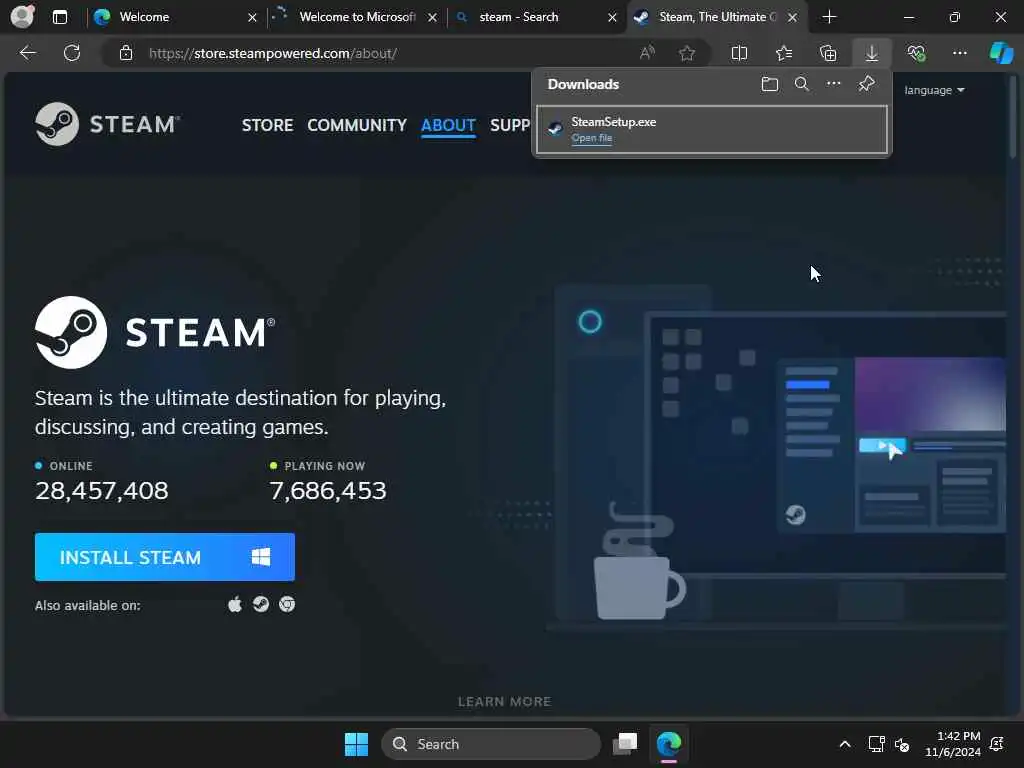Open Task View on taskbar
Viewport: 1024px width, 768px height.
(625, 744)
